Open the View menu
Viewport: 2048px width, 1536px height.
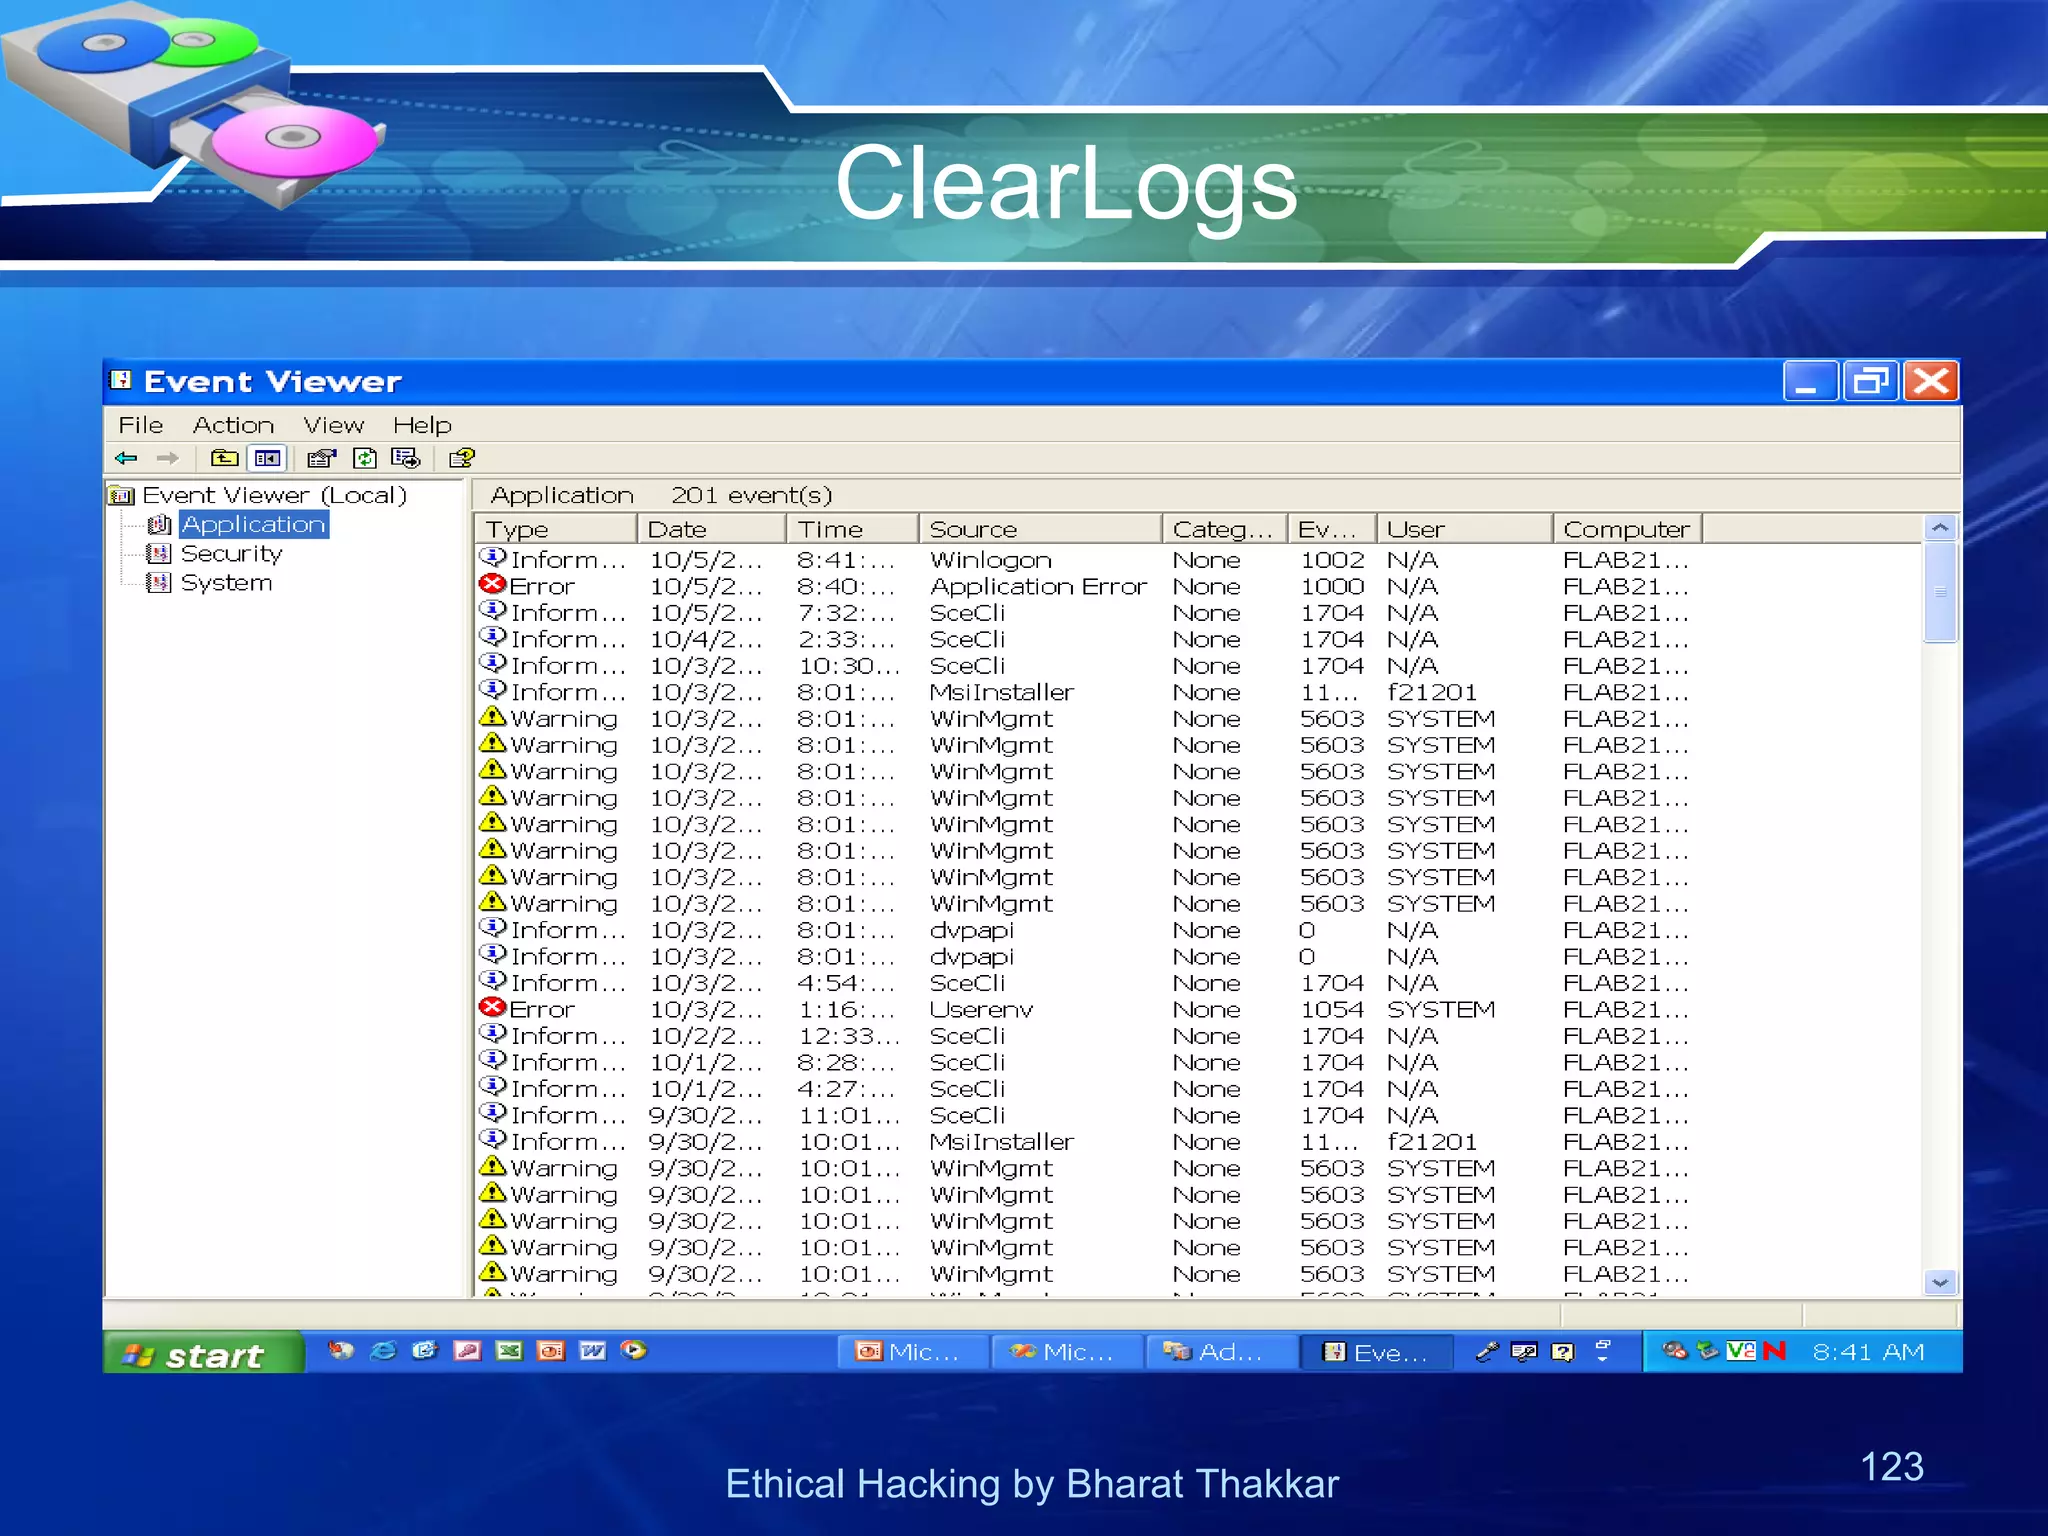tap(333, 425)
